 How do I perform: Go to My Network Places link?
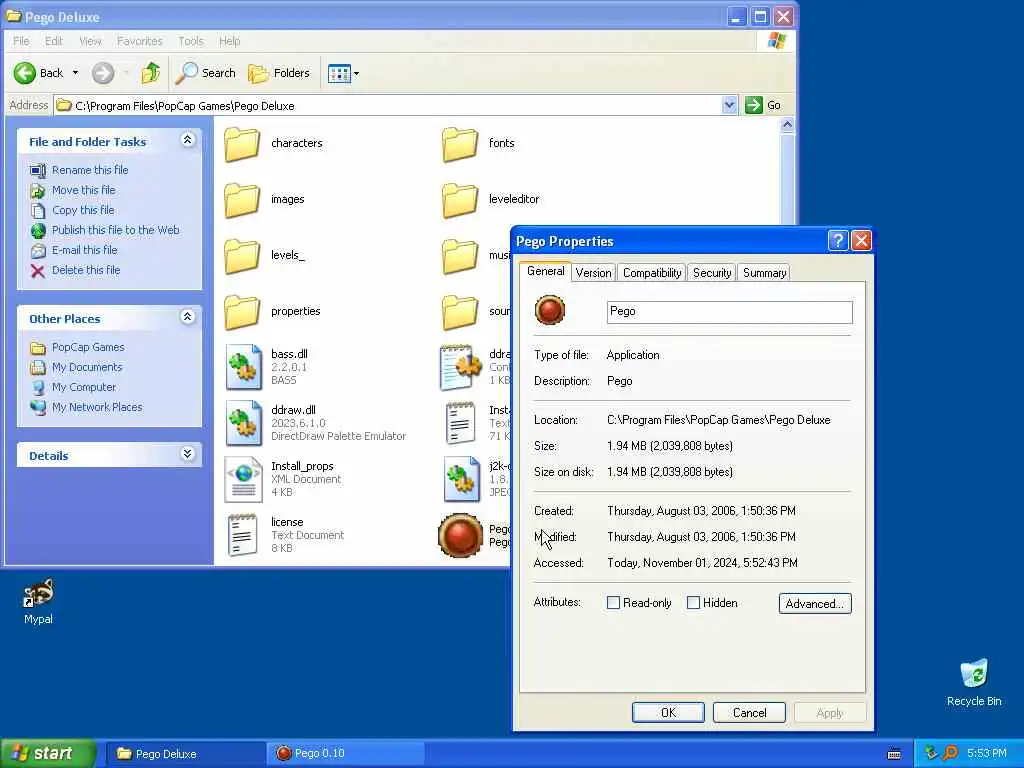(x=97, y=408)
